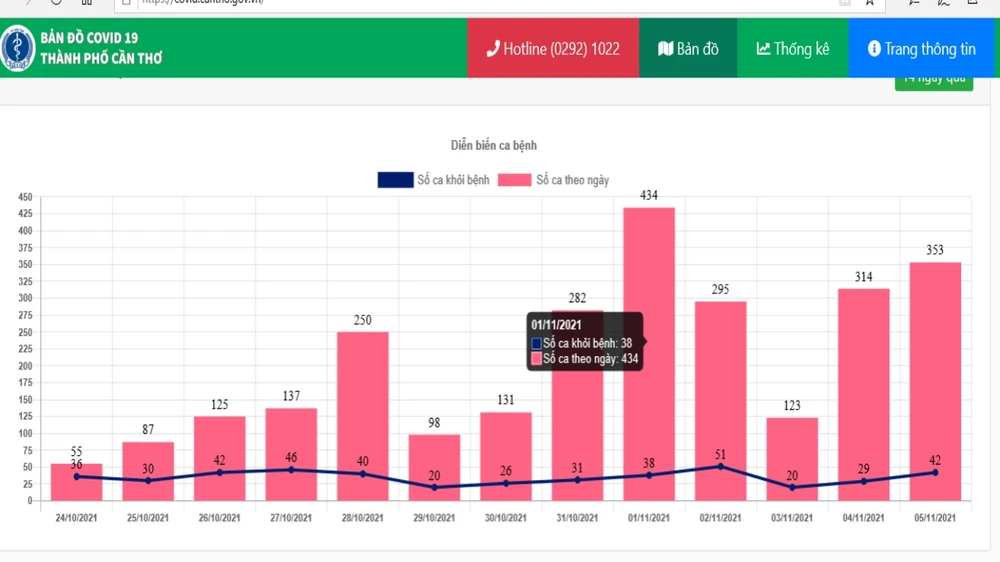Screen dimensions: 1000x562
Task: Toggle the 'Số ca theo ngày' legend label
Action: click(x=572, y=180)
